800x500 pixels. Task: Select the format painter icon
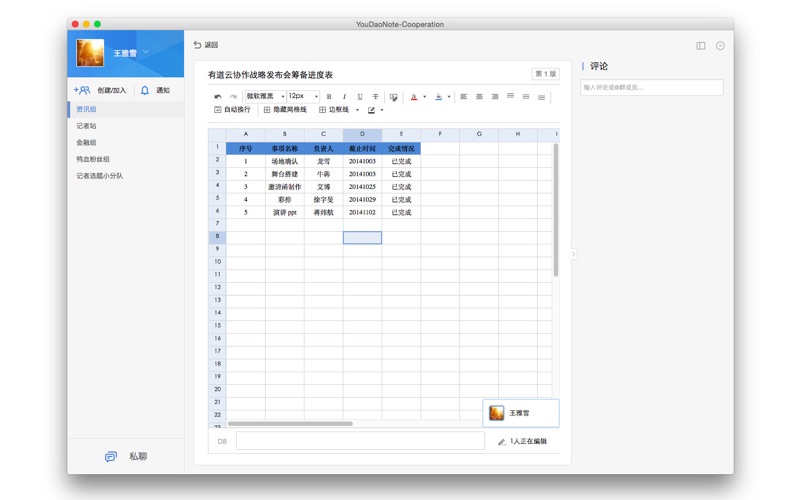[393, 97]
